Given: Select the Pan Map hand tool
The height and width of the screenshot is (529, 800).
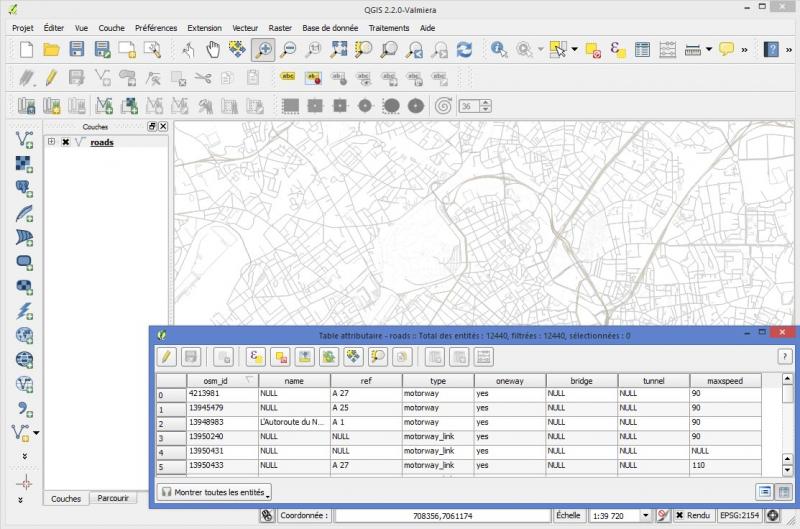Looking at the screenshot, I should [x=213, y=49].
